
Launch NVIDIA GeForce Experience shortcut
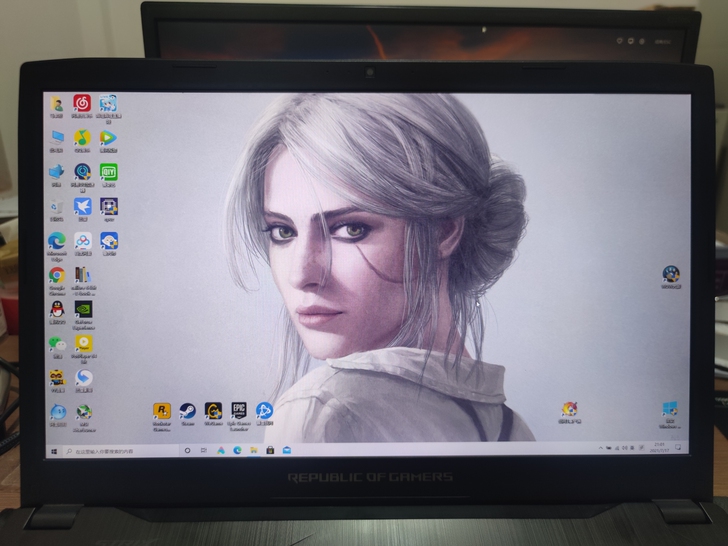pos(83,310)
